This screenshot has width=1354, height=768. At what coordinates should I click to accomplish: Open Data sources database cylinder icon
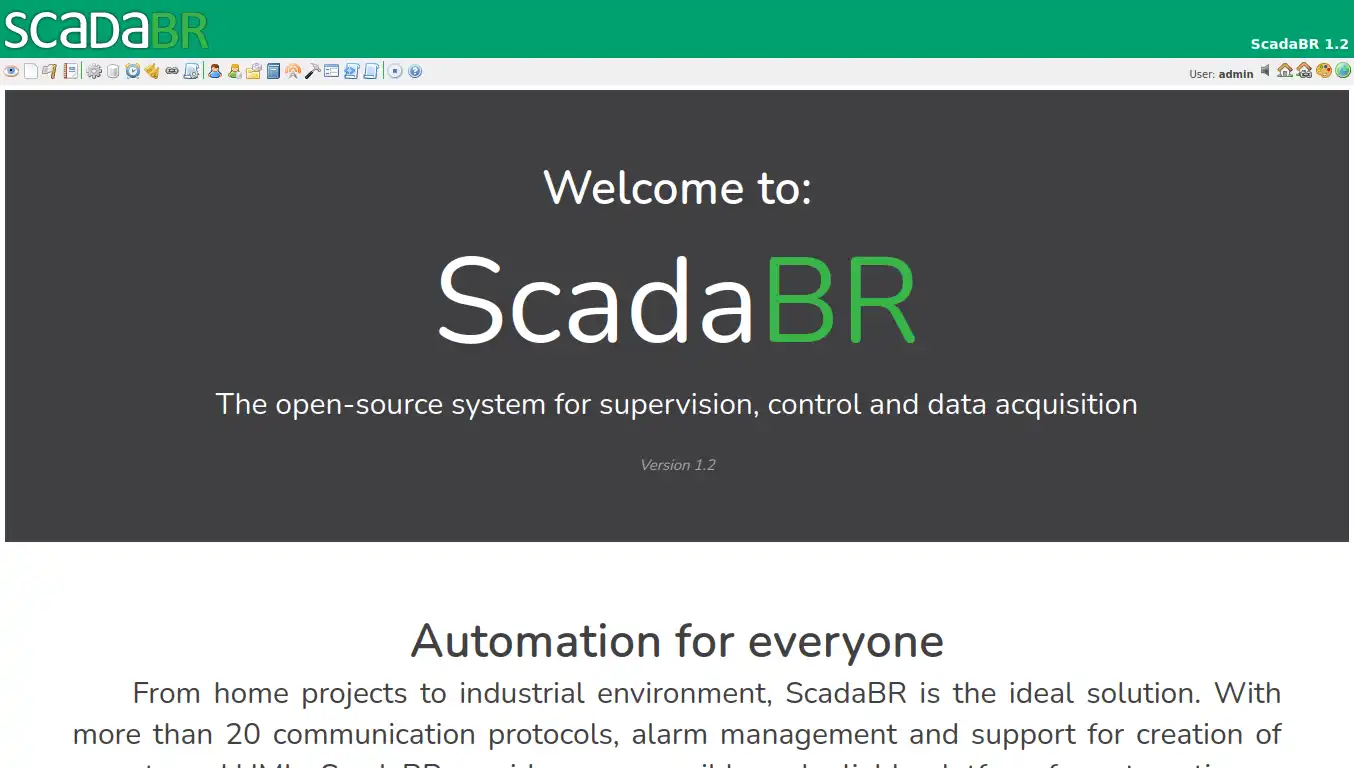coord(113,71)
